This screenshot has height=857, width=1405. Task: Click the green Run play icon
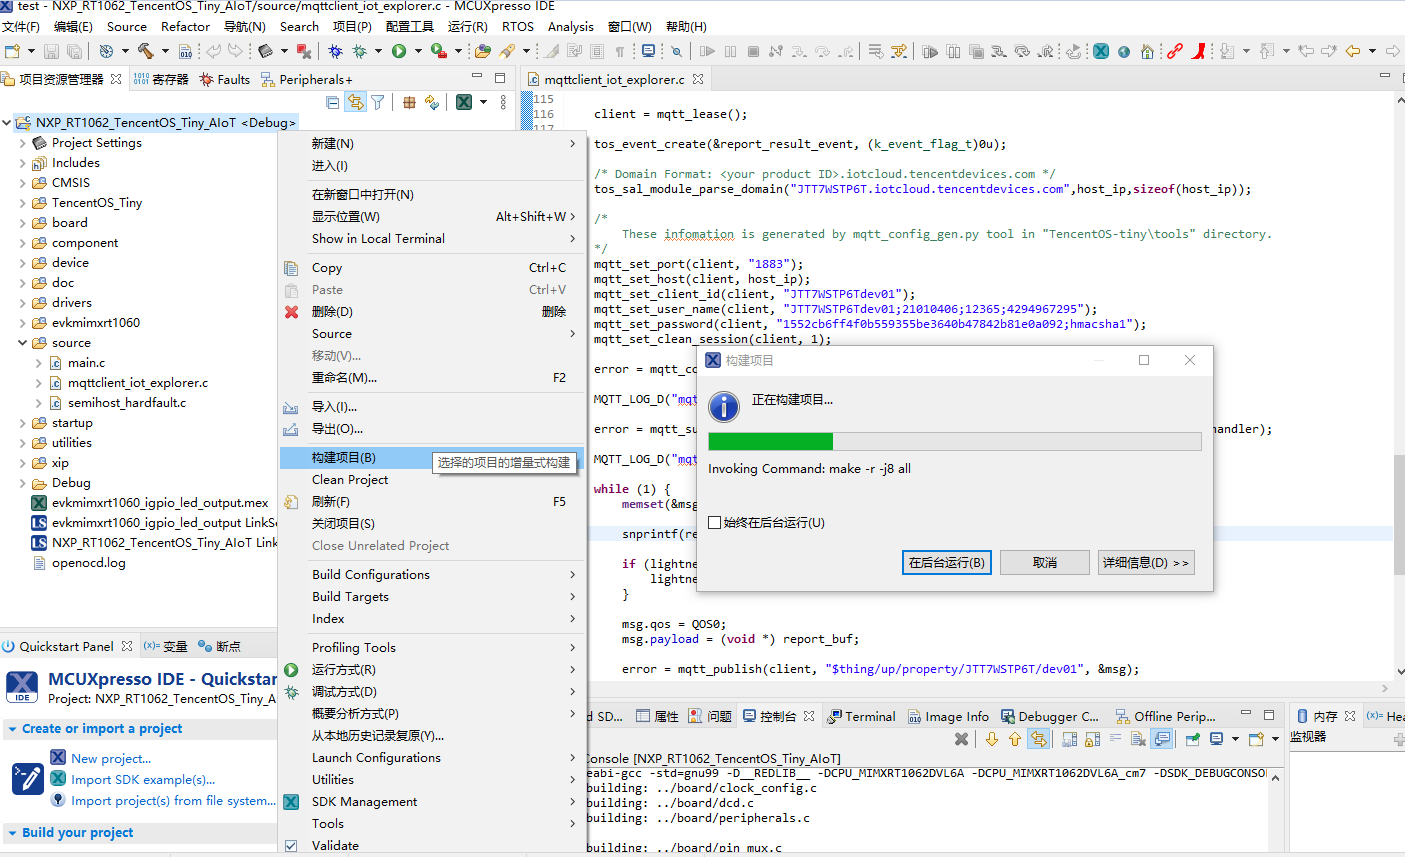(399, 51)
